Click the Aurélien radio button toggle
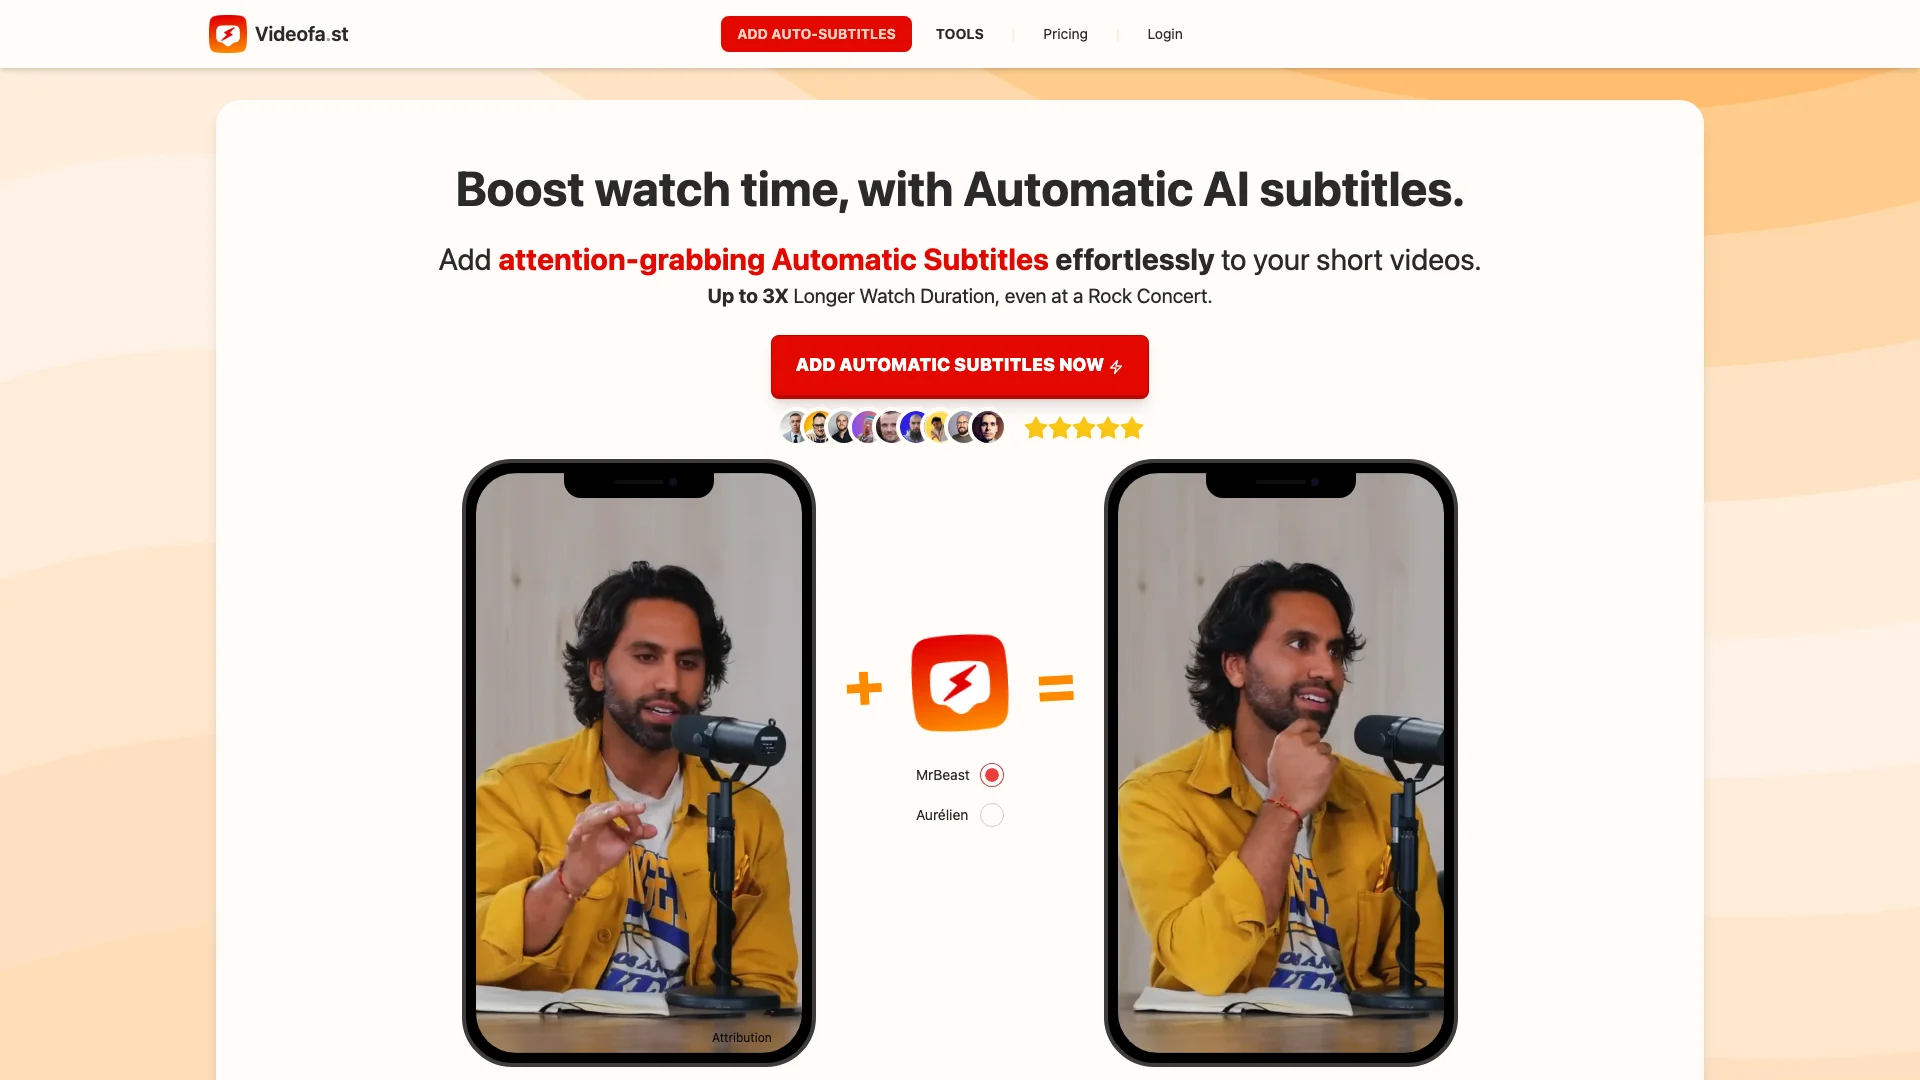1920x1080 pixels. [x=992, y=815]
